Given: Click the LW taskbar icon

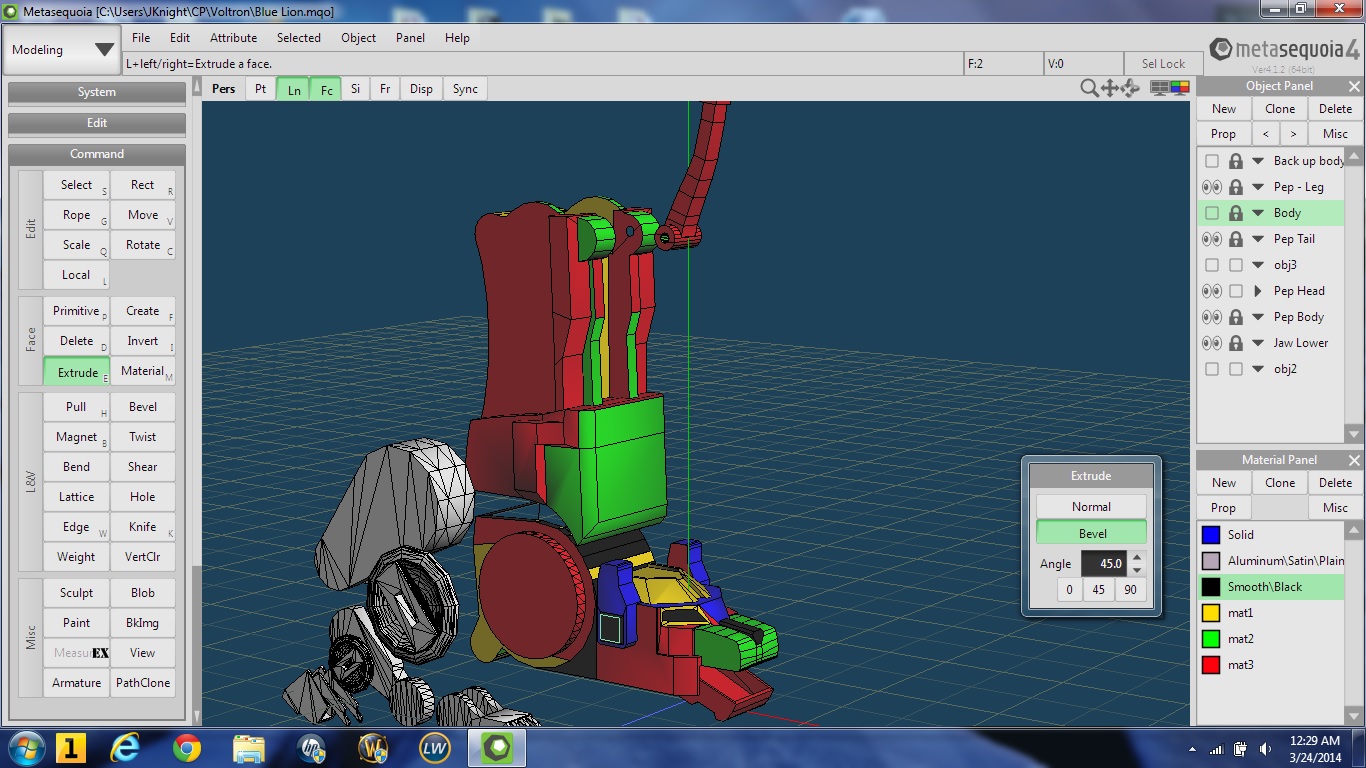Looking at the screenshot, I should tap(435, 748).
